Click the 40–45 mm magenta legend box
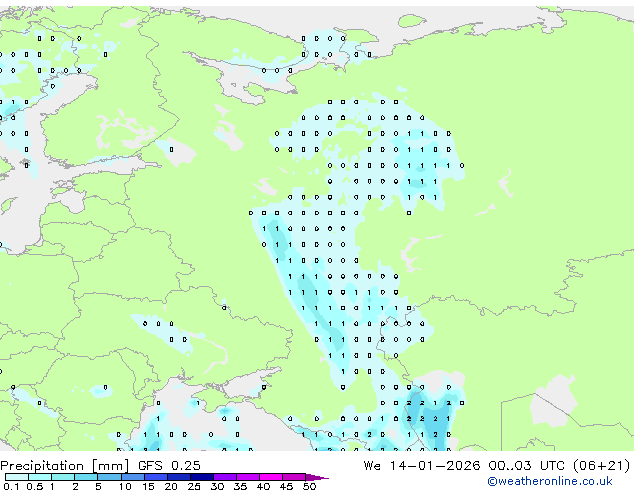This screenshot has width=634, height=490. pos(271,477)
